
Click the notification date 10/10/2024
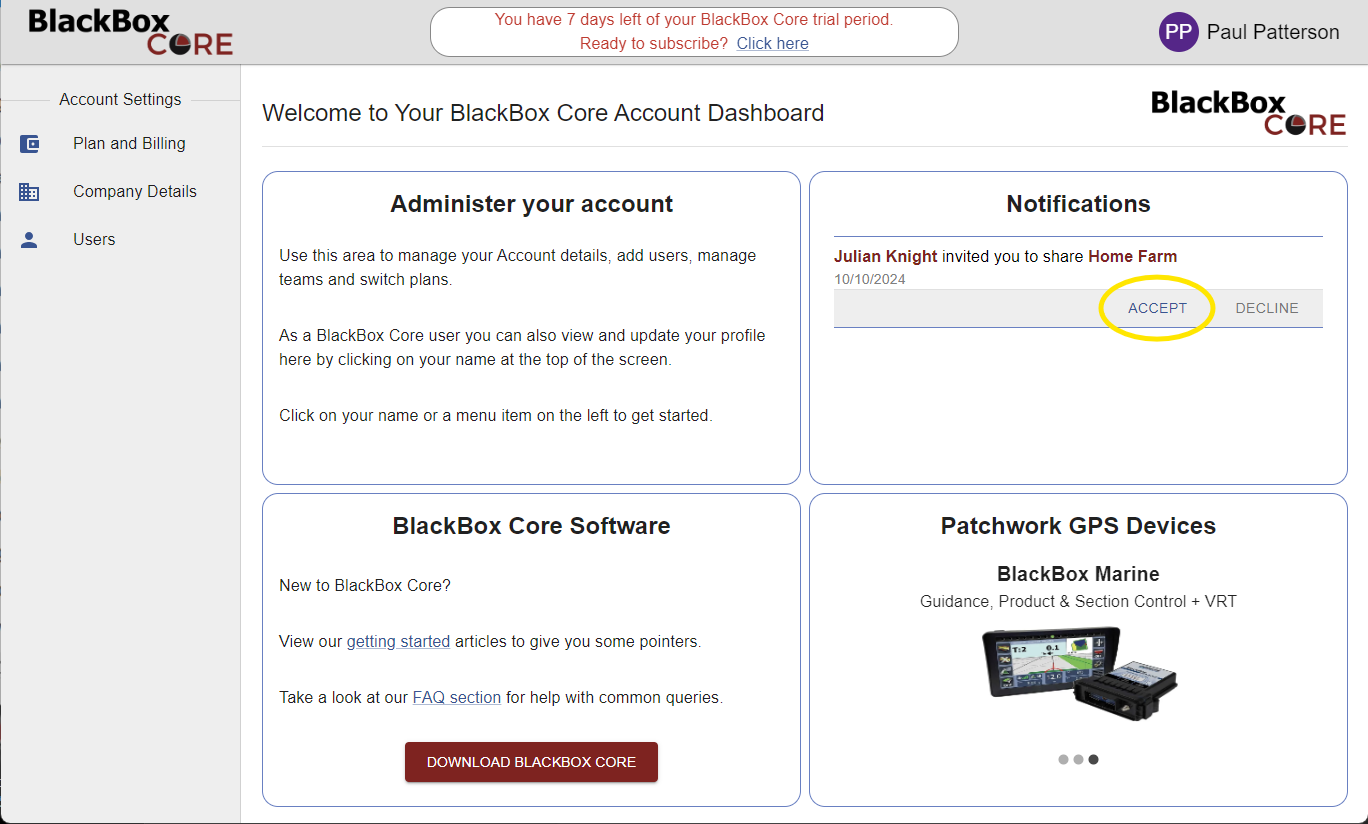click(870, 279)
